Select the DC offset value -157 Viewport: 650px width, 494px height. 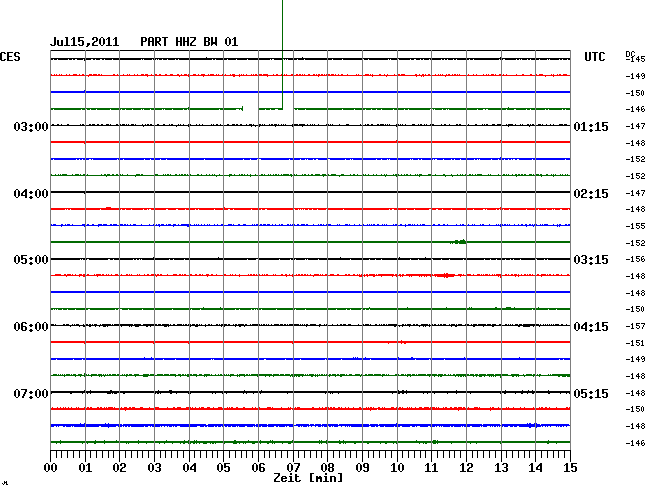click(x=636, y=326)
